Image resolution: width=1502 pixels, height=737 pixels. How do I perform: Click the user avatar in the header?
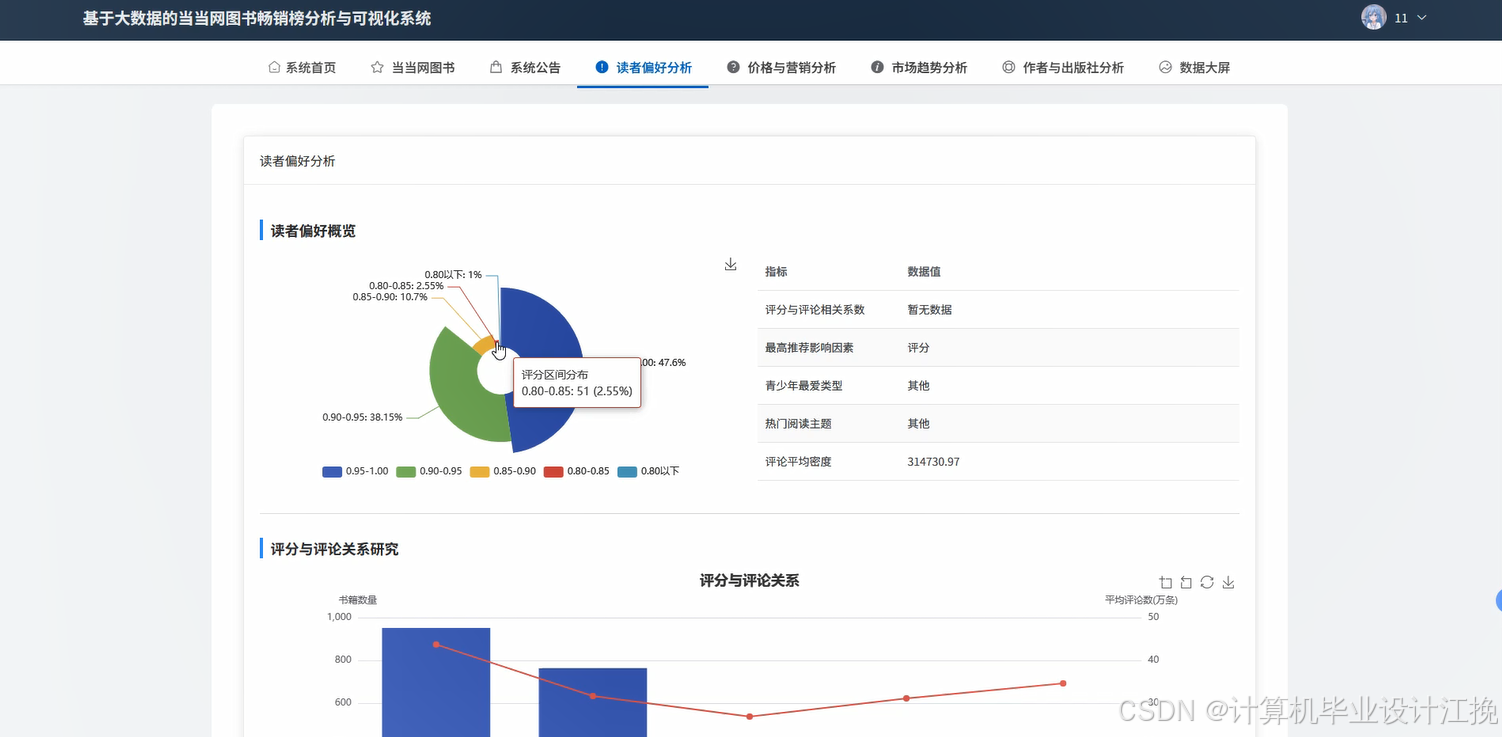[1374, 18]
